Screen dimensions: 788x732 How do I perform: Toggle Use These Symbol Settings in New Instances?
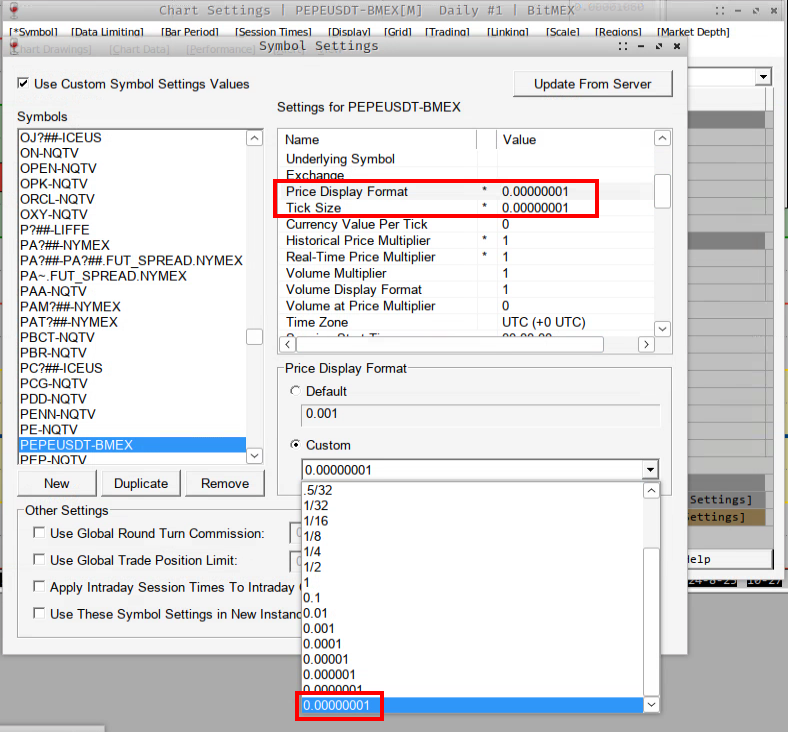click(39, 613)
